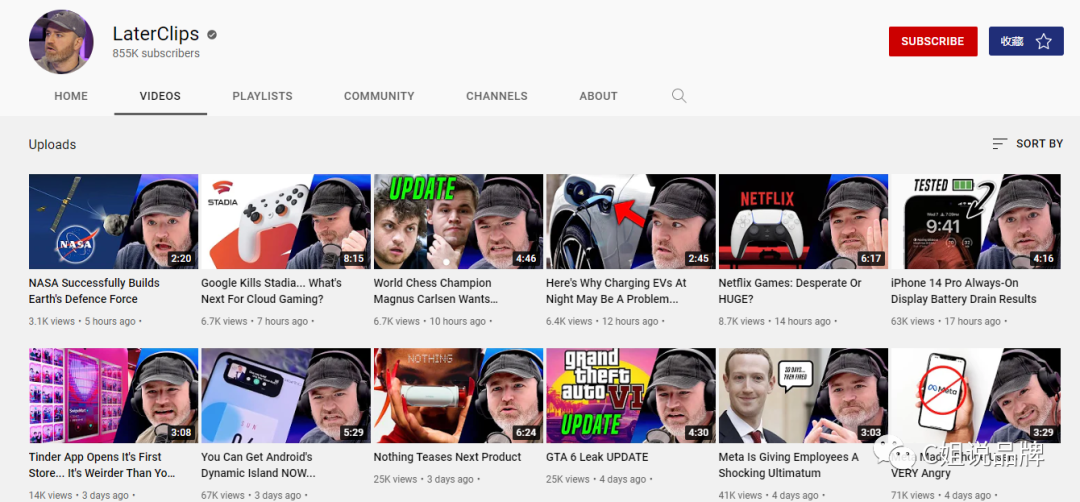Open the iPhone 14 Pro TESTED thumbnail
The image size is (1080, 502).
pos(975,221)
